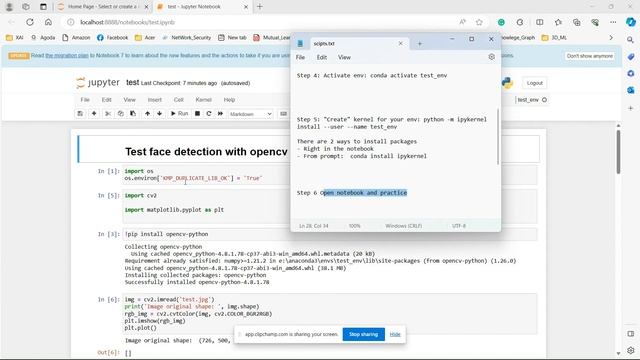
Task: Close the scripts.txt Notepad tab
Action: 400,43
